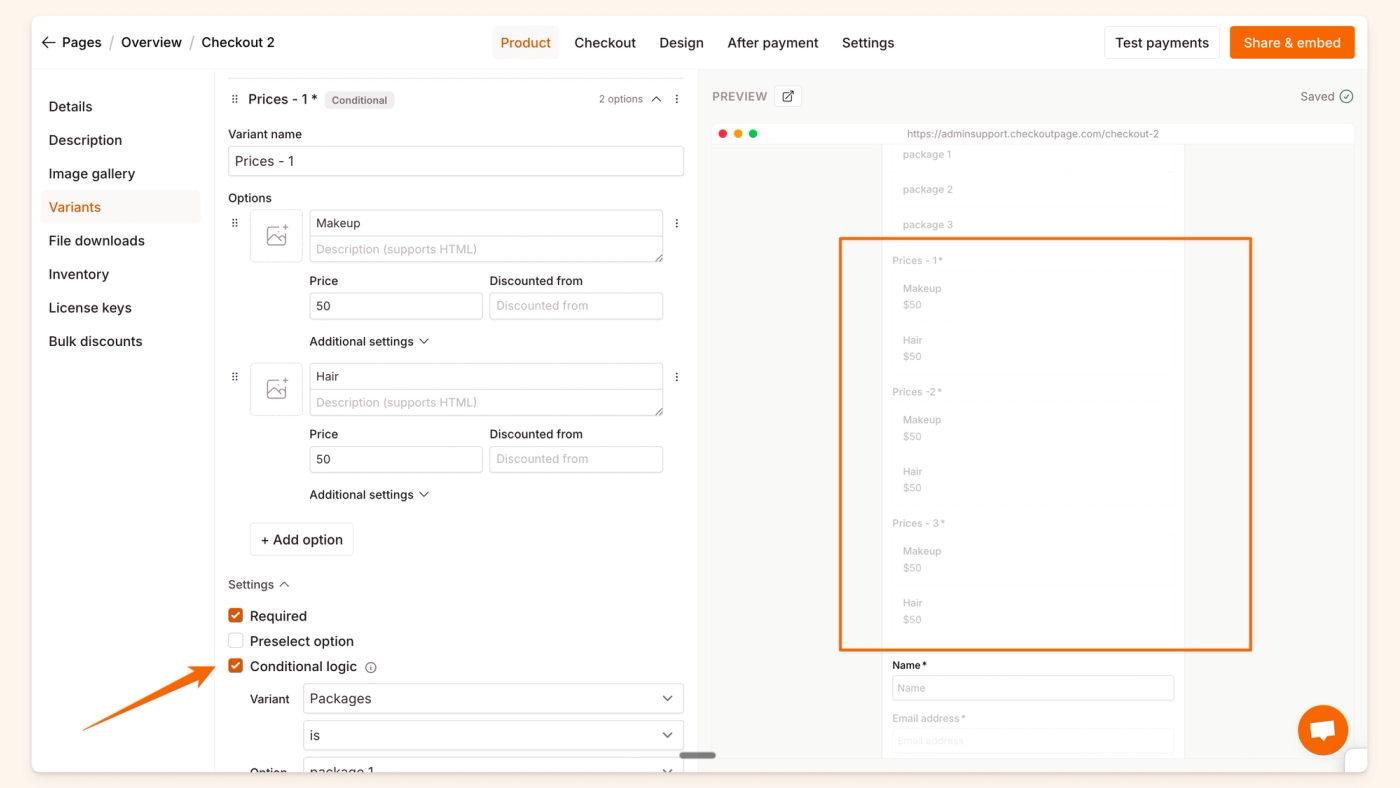
Task: Click the Makeup option name field
Action: pyautogui.click(x=486, y=223)
